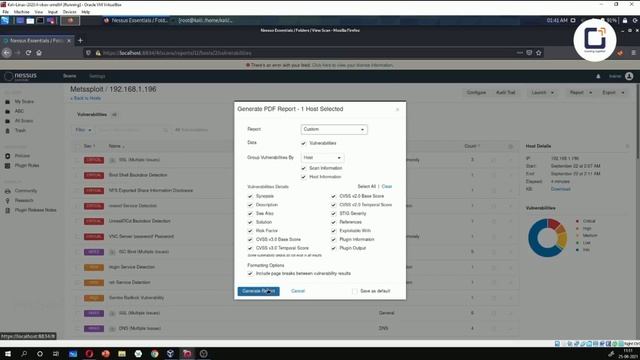The width and height of the screenshot is (640, 360).
Task: Uncheck the Description checkbox
Action: point(250,205)
